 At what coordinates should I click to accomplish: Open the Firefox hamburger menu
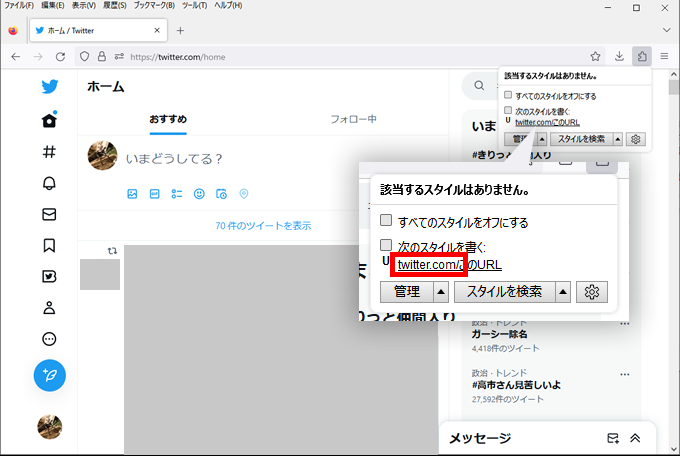(664, 56)
